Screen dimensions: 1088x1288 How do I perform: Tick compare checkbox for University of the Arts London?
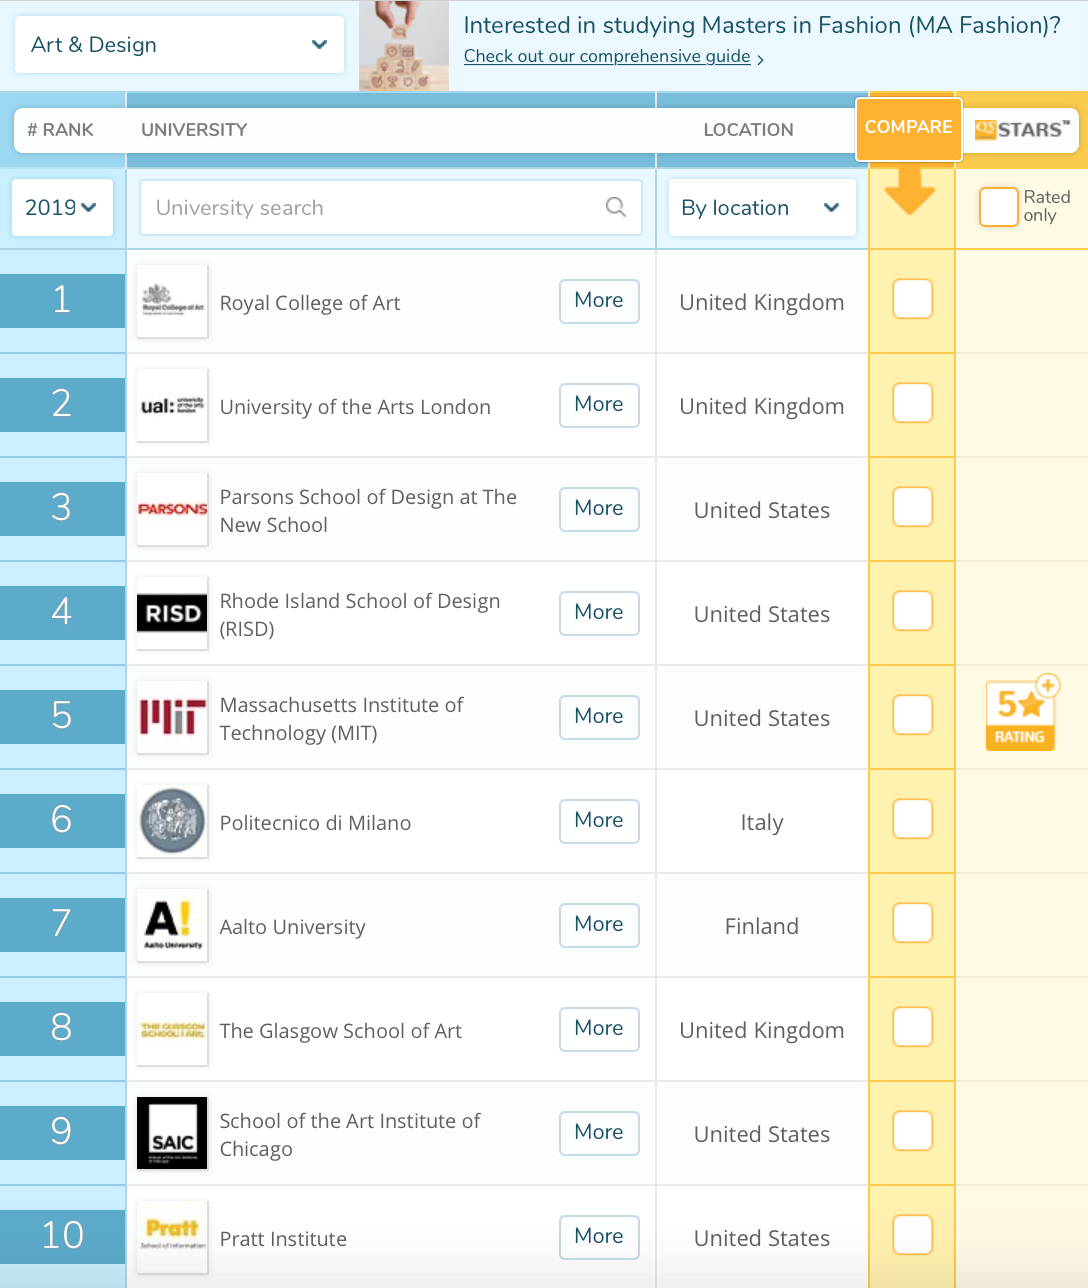click(912, 403)
